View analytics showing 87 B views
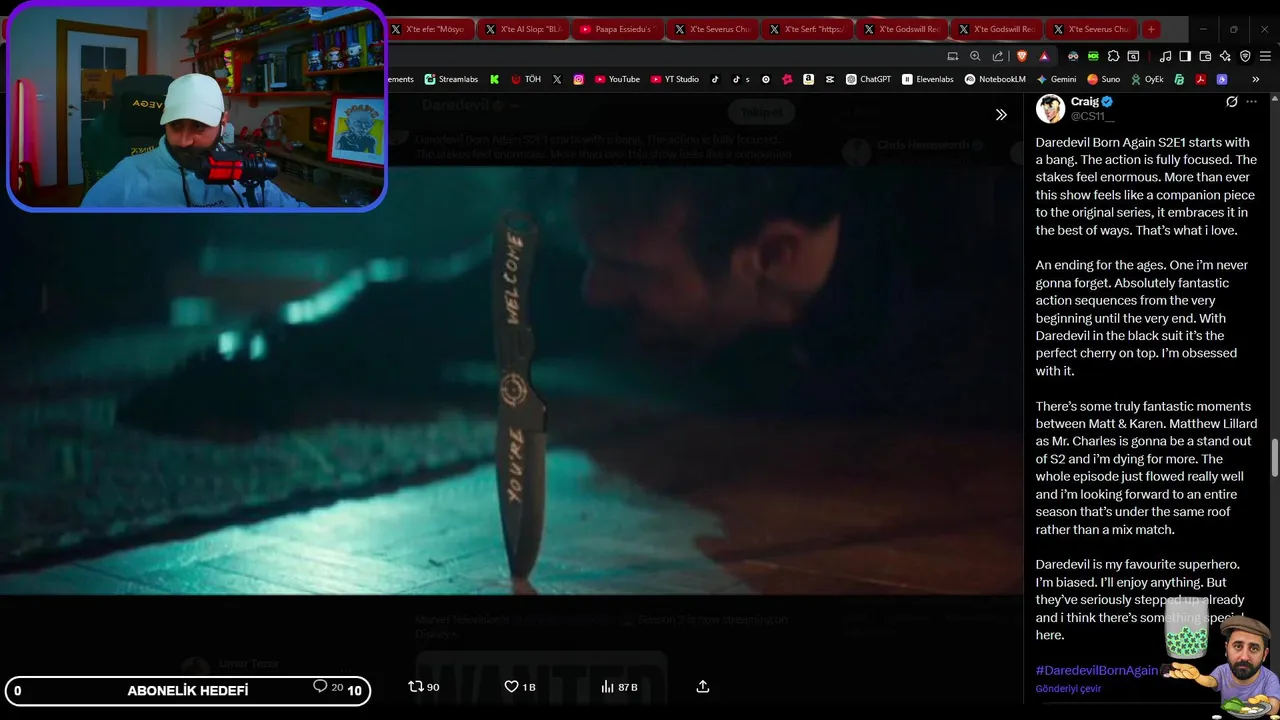This screenshot has height=720, width=1280. click(x=619, y=687)
